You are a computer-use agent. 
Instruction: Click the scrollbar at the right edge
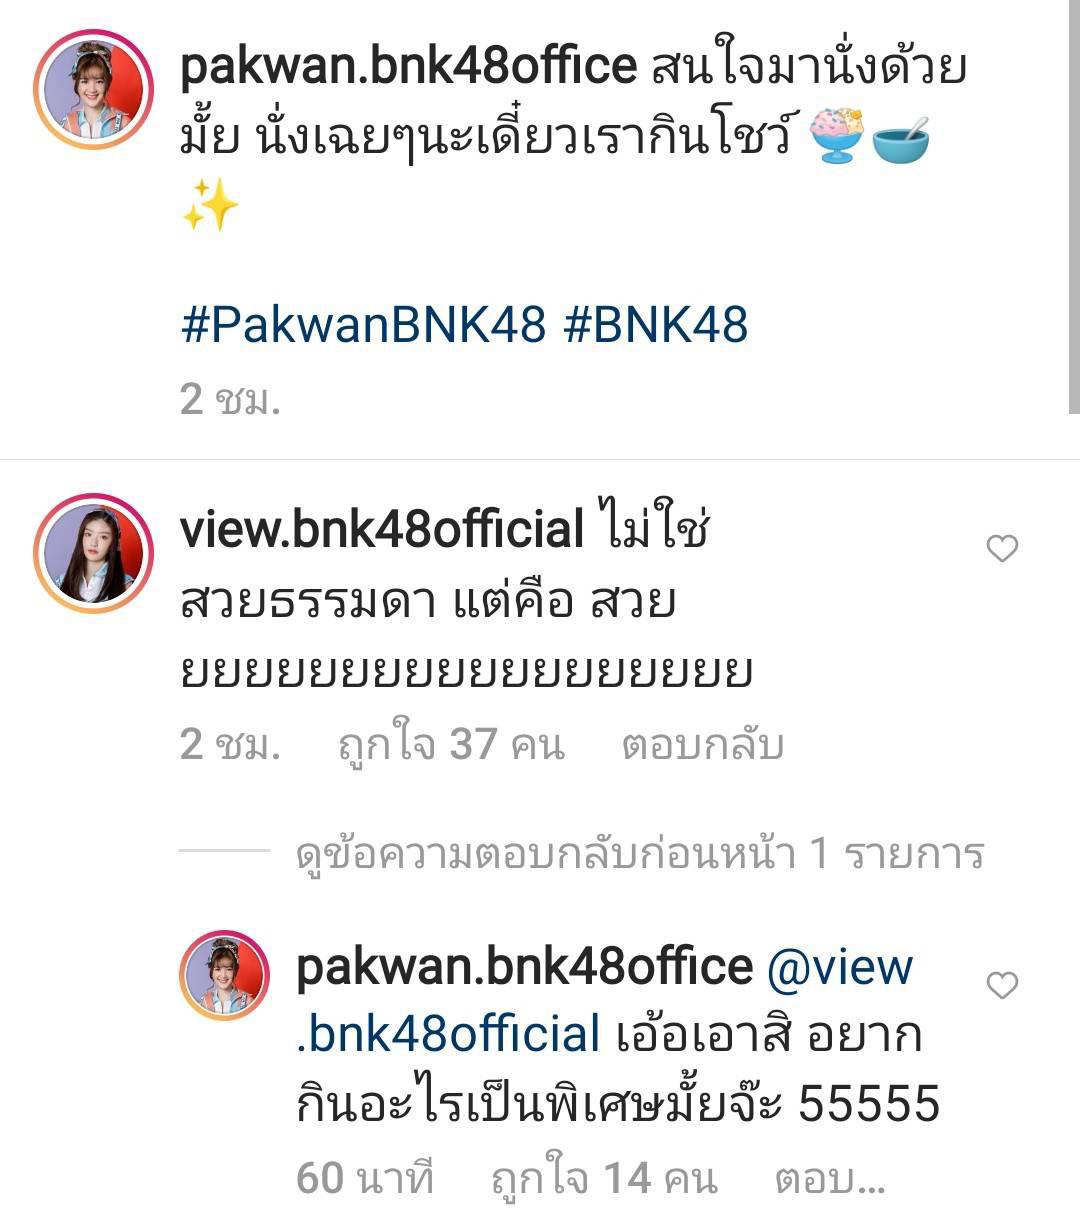tap(1074, 207)
